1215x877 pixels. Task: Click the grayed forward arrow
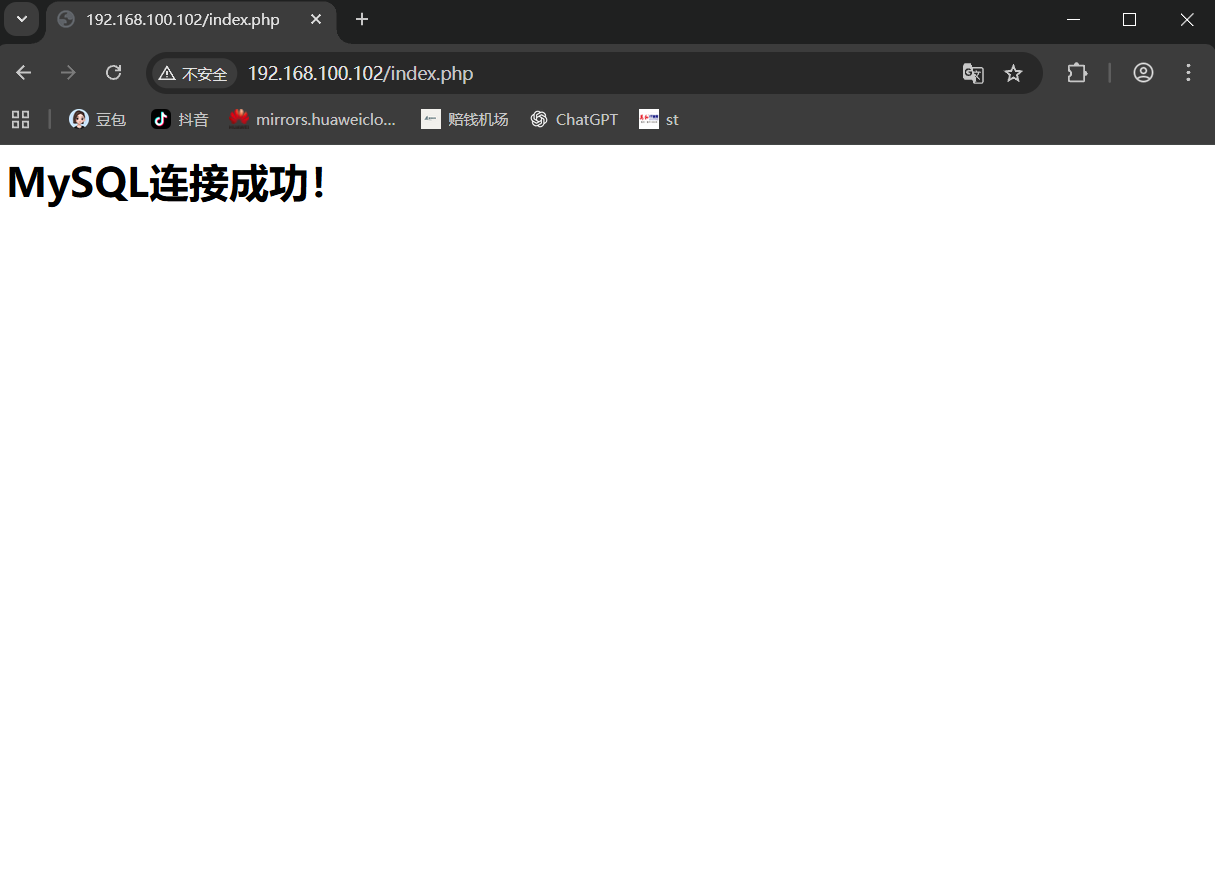tap(68, 72)
